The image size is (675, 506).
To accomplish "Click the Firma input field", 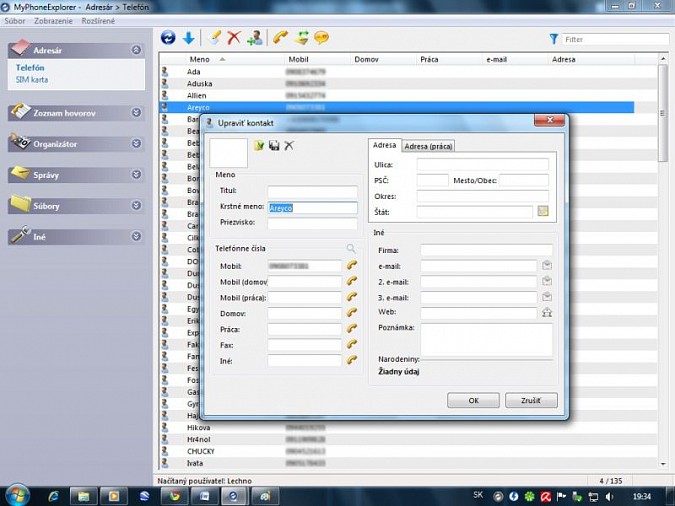I will (486, 250).
